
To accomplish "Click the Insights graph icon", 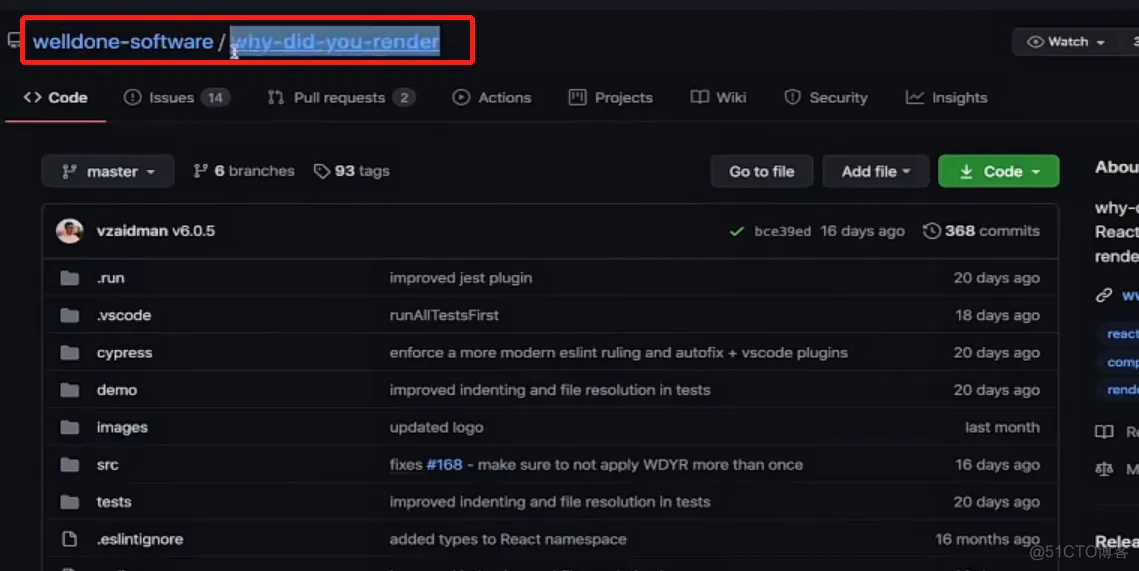I will pyautogui.click(x=915, y=97).
